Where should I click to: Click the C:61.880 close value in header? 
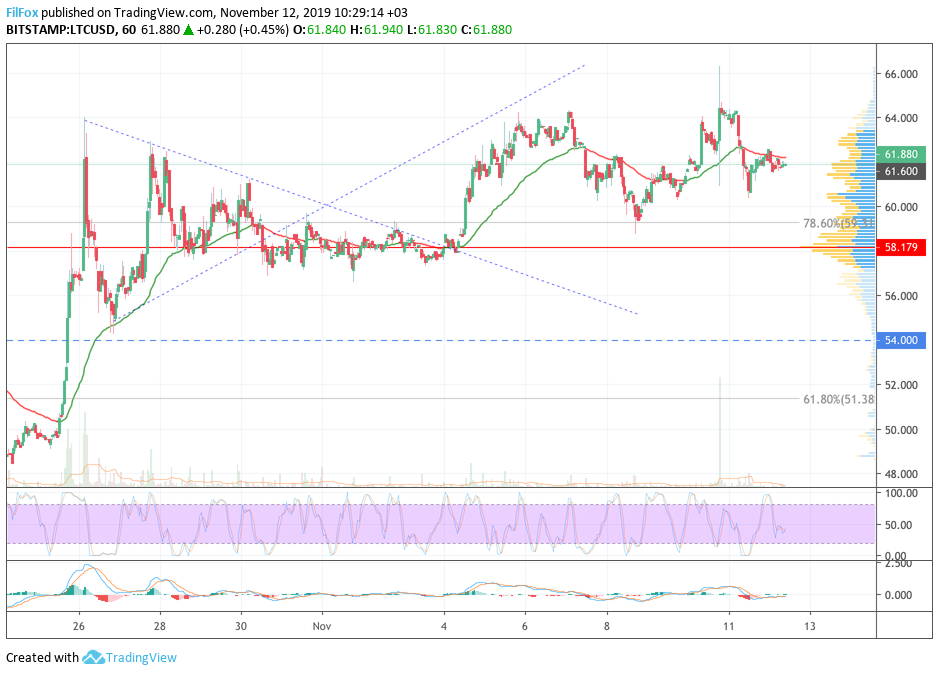coord(486,30)
